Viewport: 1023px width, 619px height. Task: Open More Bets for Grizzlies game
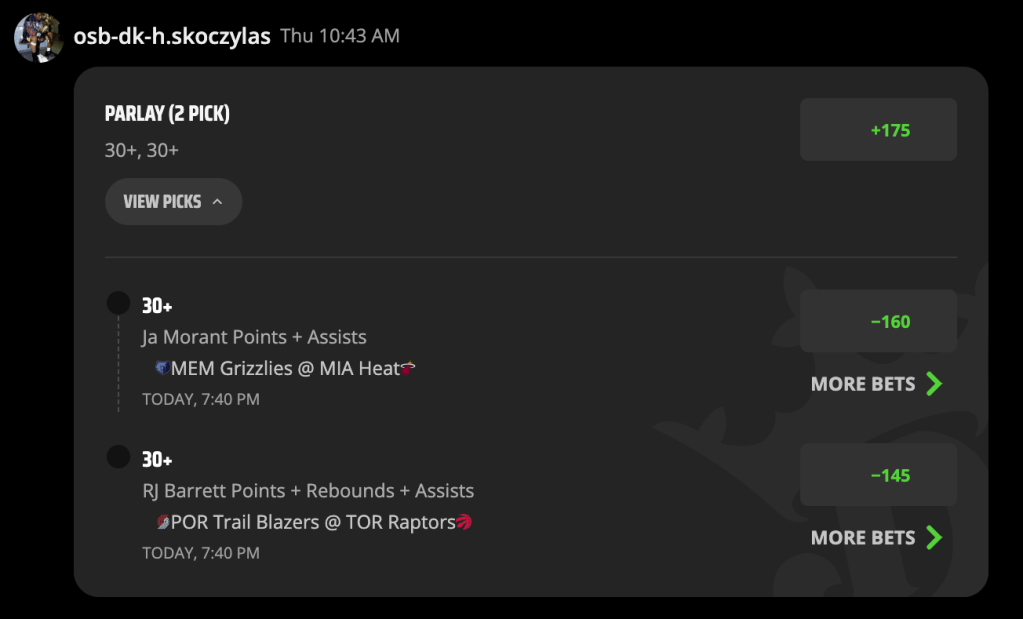876,384
